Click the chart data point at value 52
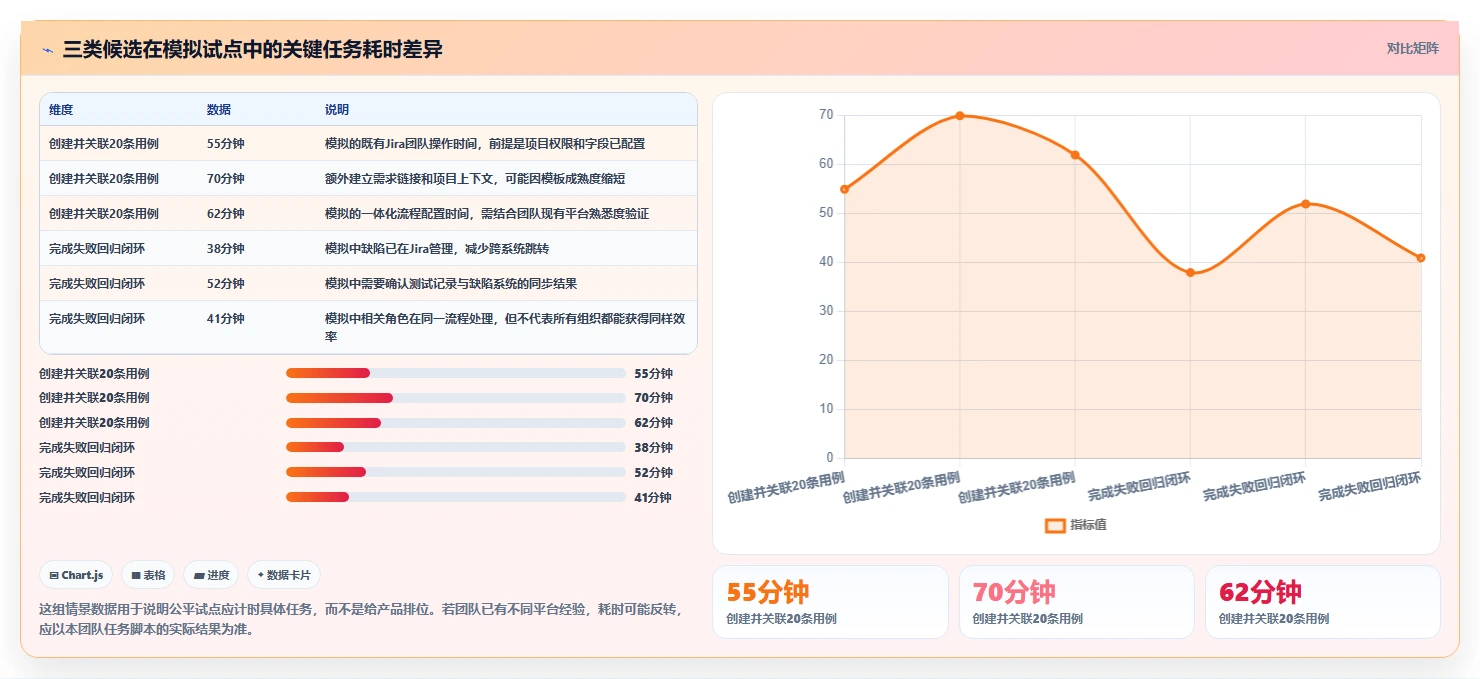 point(1306,204)
